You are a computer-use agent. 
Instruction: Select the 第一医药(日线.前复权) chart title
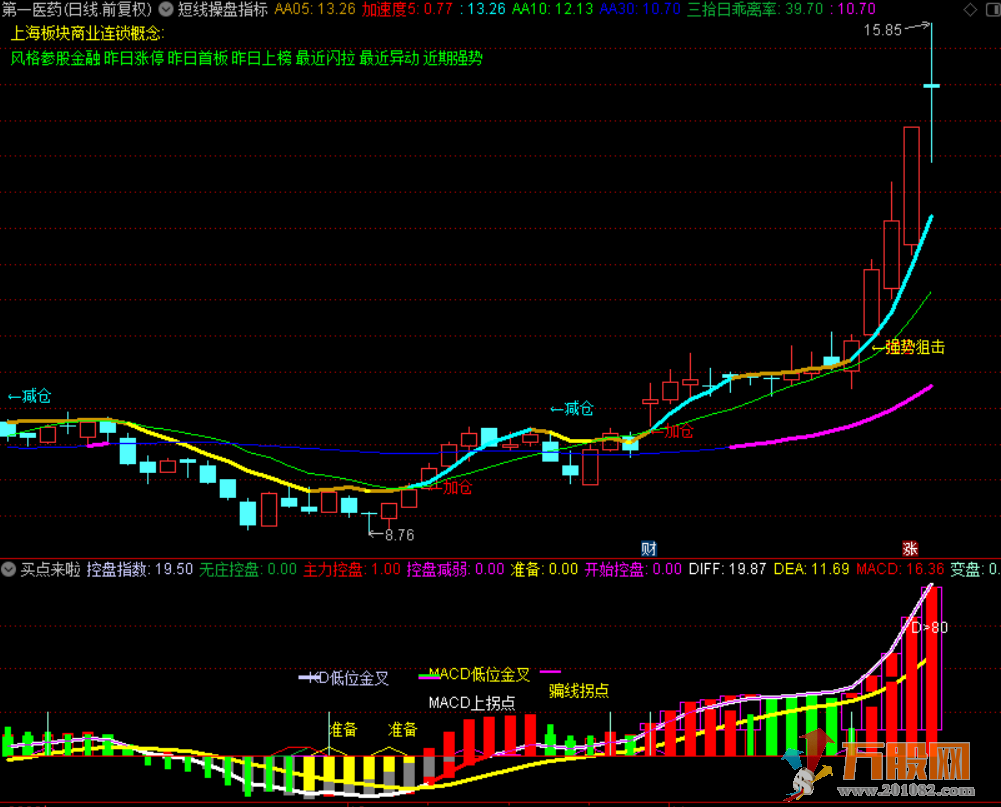(77, 9)
